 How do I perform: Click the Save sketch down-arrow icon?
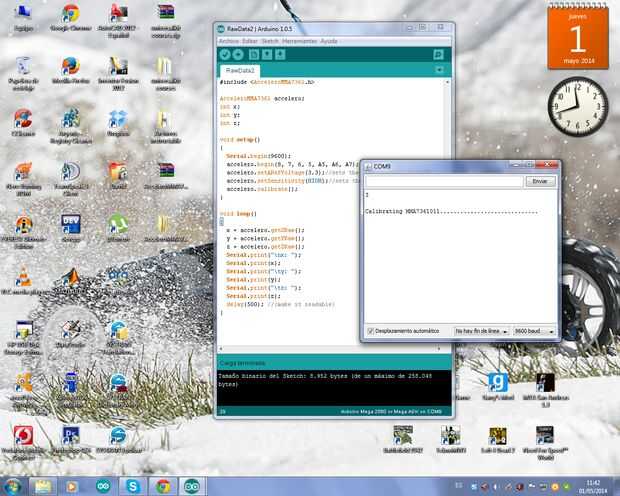[x=280, y=55]
